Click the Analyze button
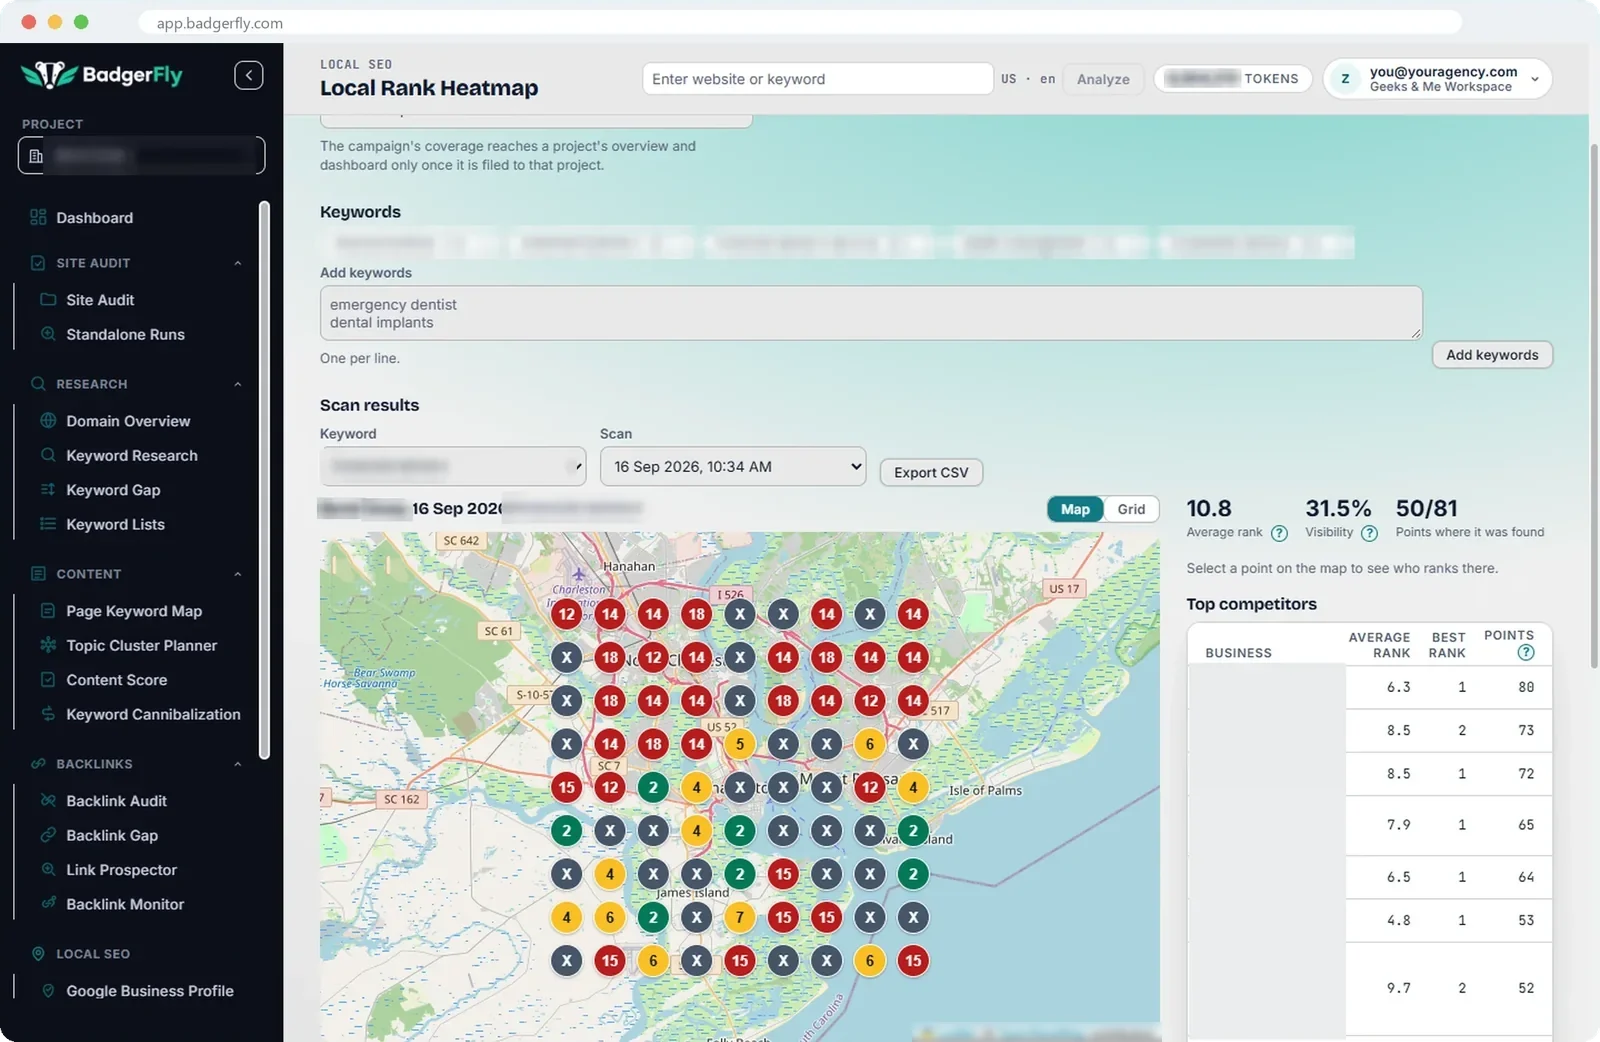 [x=1103, y=79]
